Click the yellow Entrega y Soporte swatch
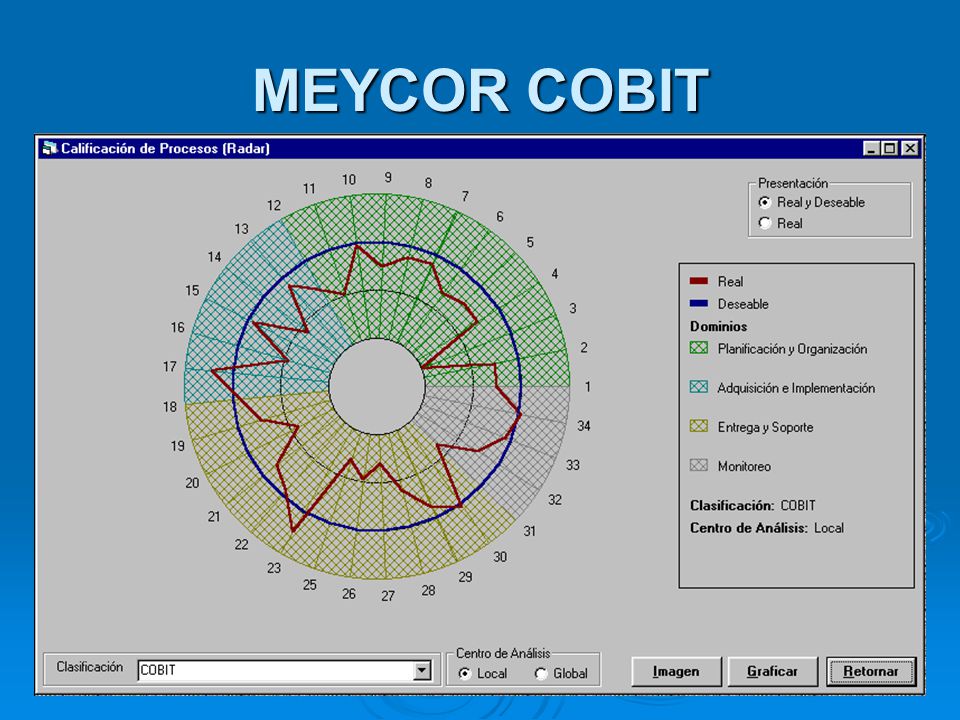 699,426
